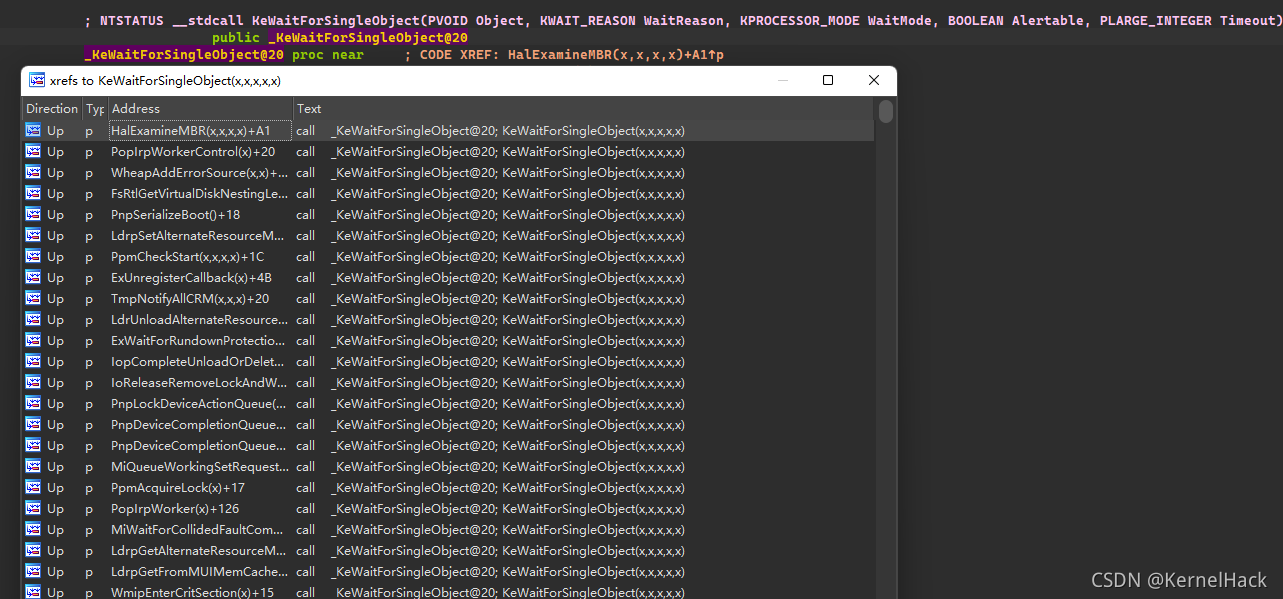This screenshot has width=1283, height=599.
Task: Select the PopIrpWorker(x)+126 address cell
Action: pyautogui.click(x=199, y=508)
